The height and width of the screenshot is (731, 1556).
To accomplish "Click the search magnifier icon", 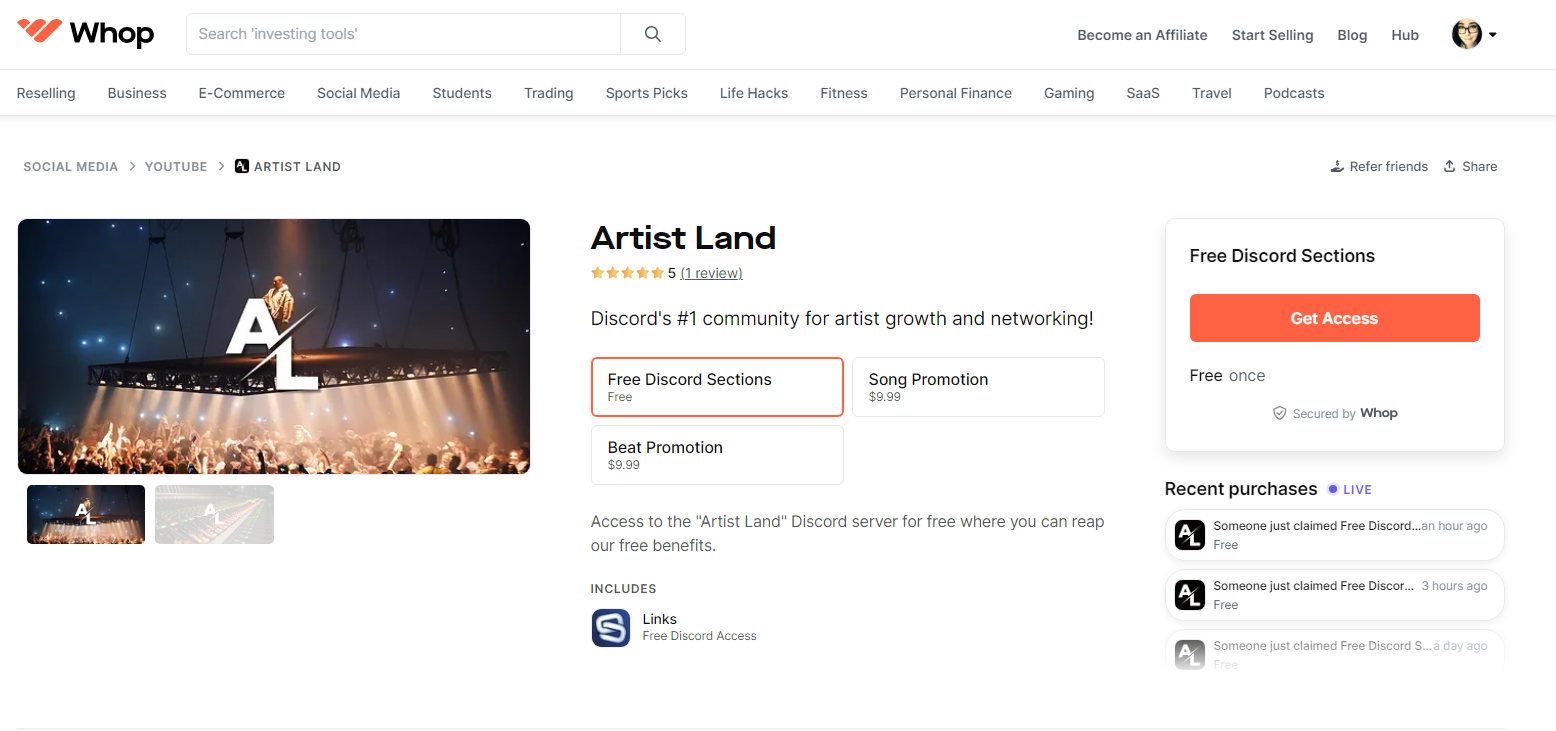I will [x=653, y=34].
